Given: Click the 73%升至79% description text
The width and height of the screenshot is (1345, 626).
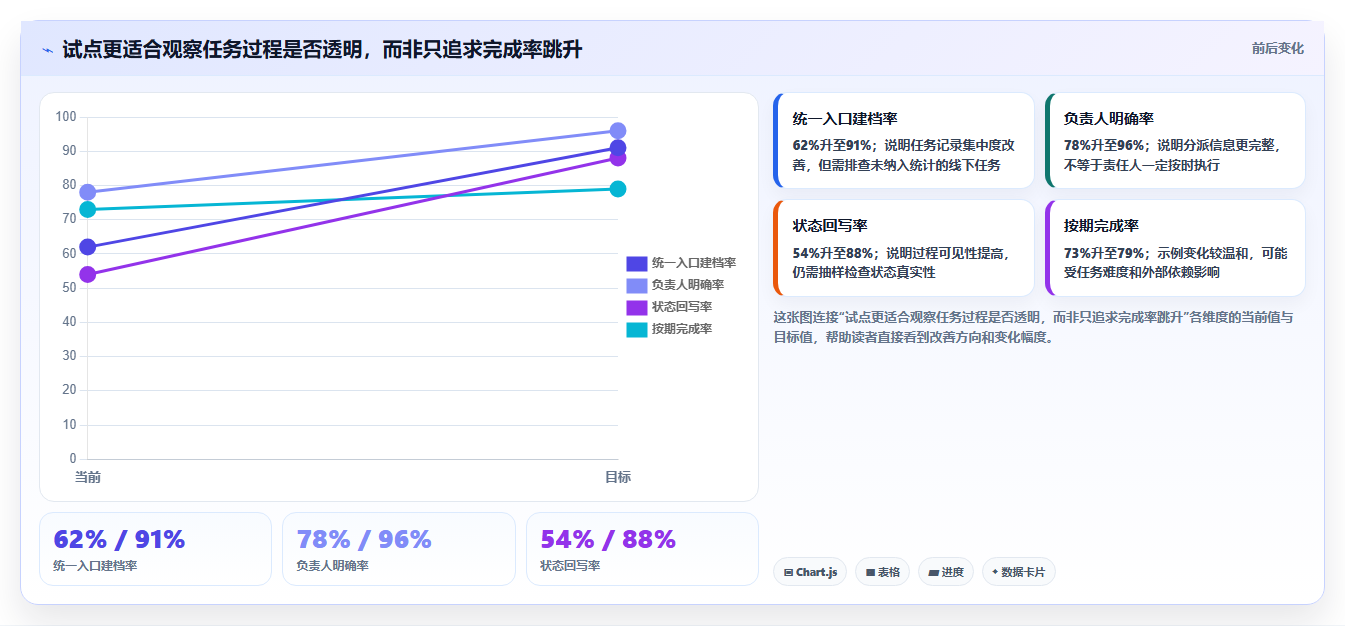Looking at the screenshot, I should (1174, 262).
